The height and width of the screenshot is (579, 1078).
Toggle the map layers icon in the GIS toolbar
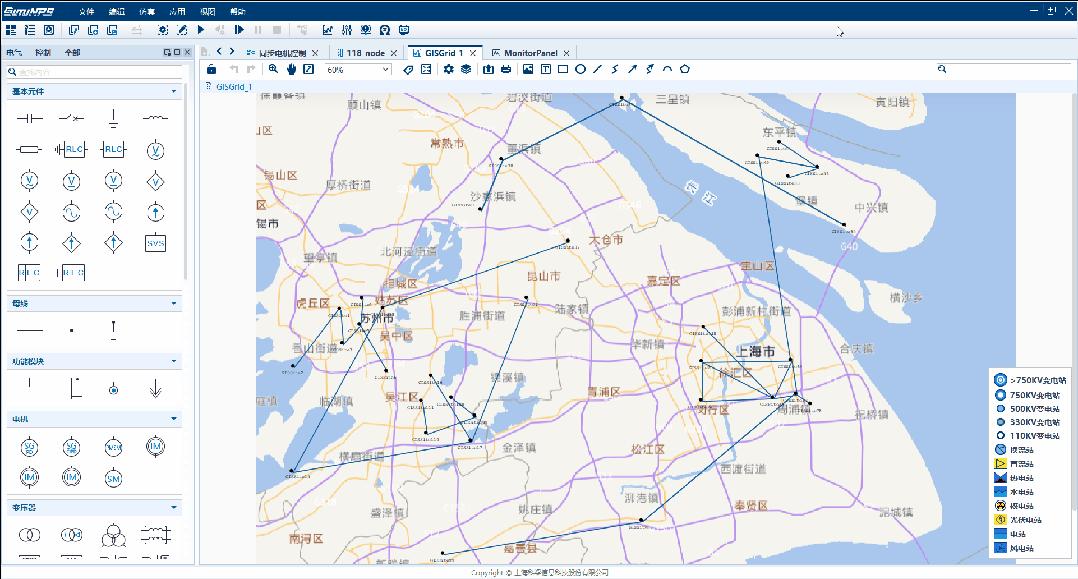(x=467, y=69)
